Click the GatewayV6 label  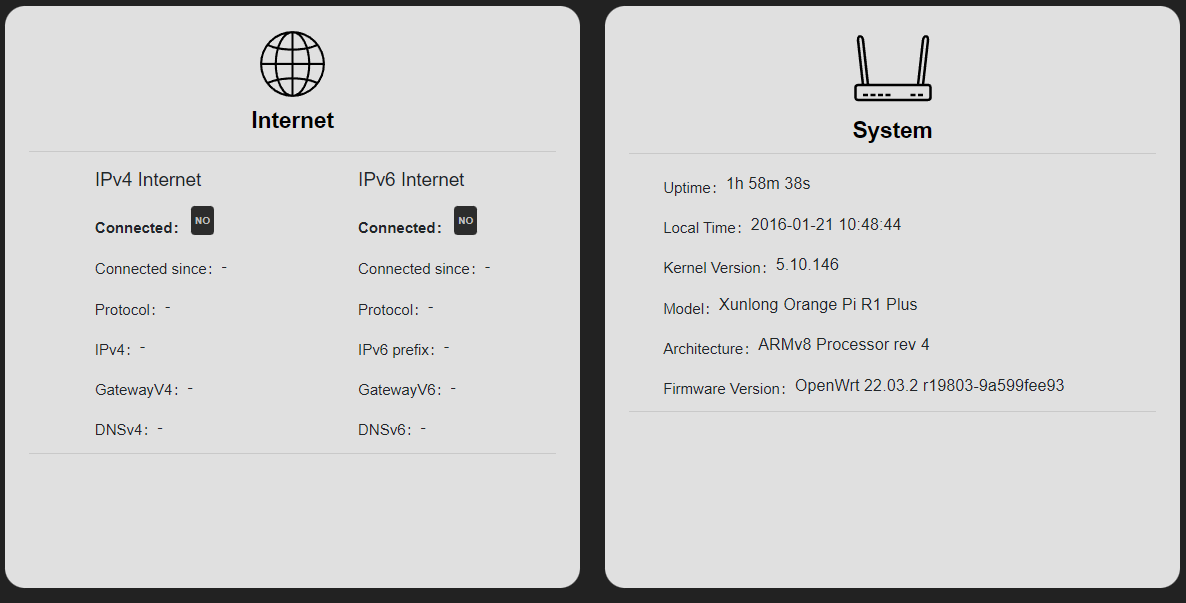pyautogui.click(x=400, y=390)
